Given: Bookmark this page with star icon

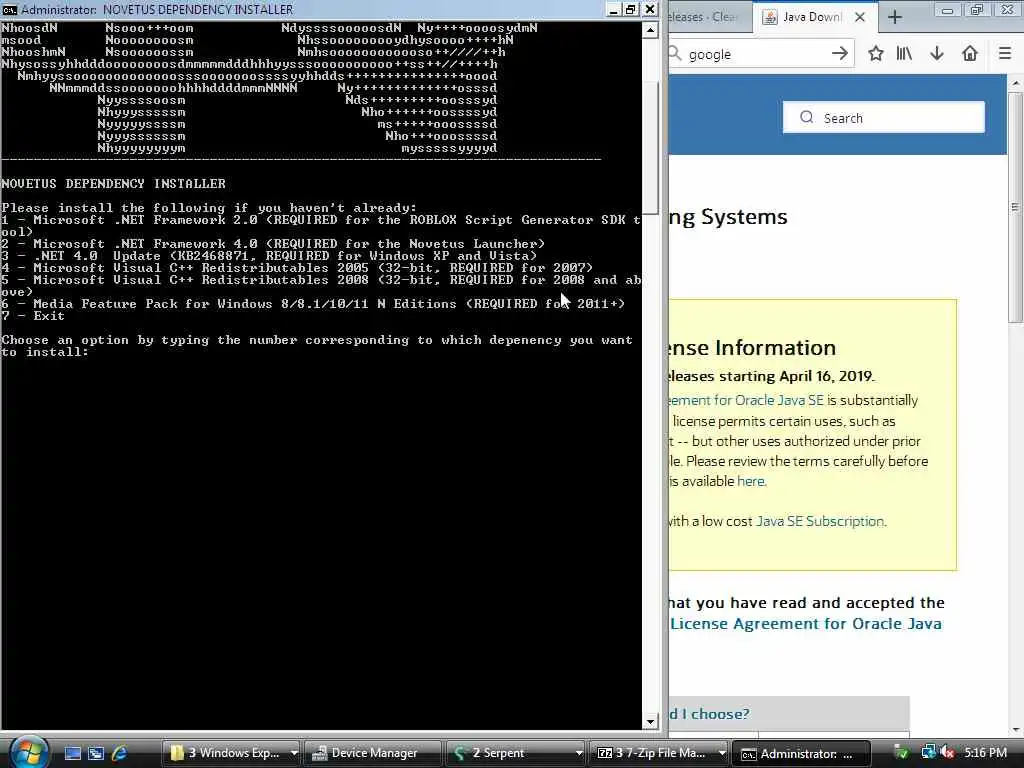Looking at the screenshot, I should 876,54.
